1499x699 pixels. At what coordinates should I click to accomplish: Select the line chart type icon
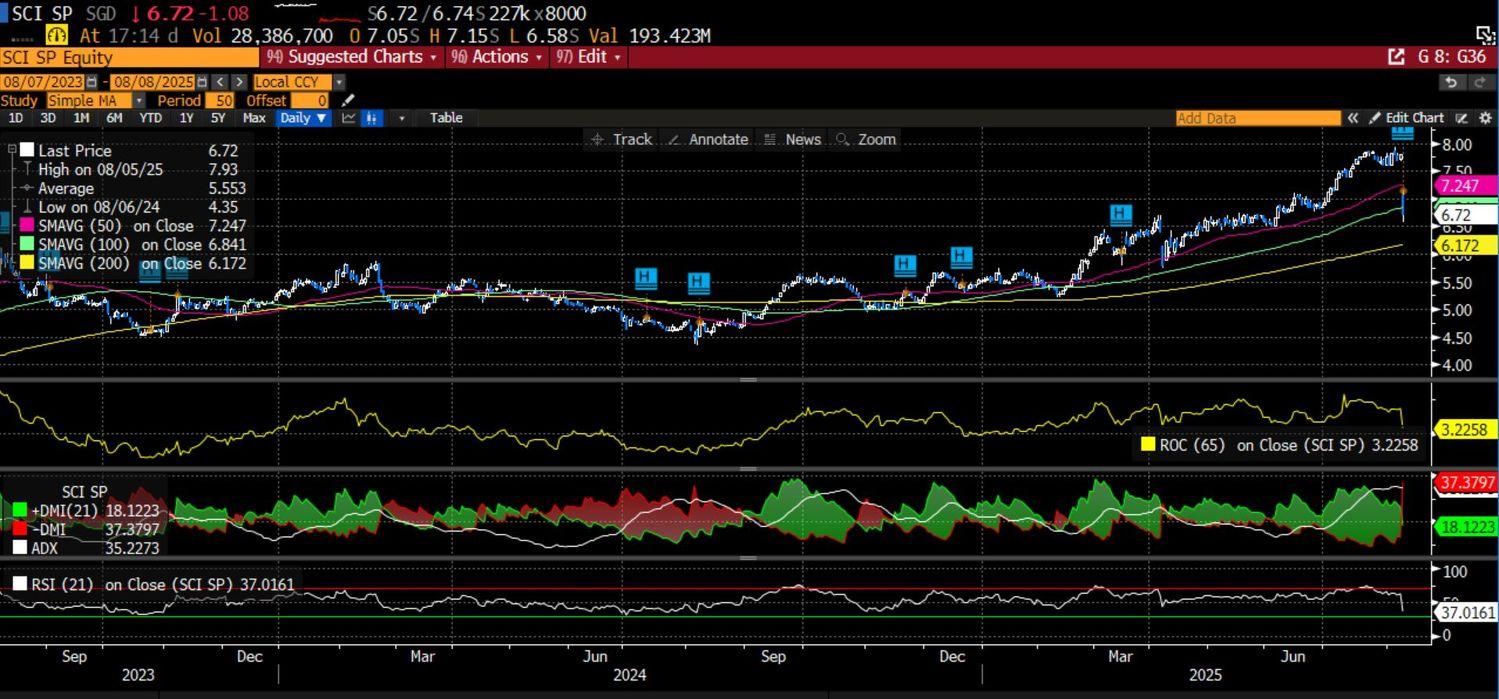point(349,118)
